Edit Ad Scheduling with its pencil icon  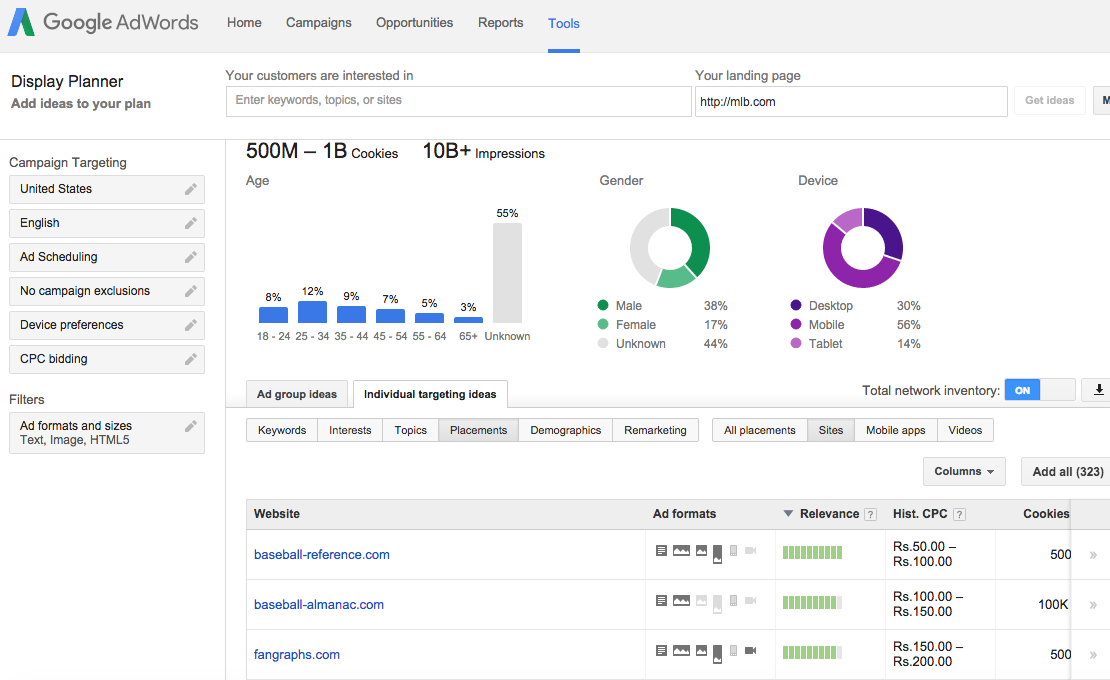click(x=190, y=257)
